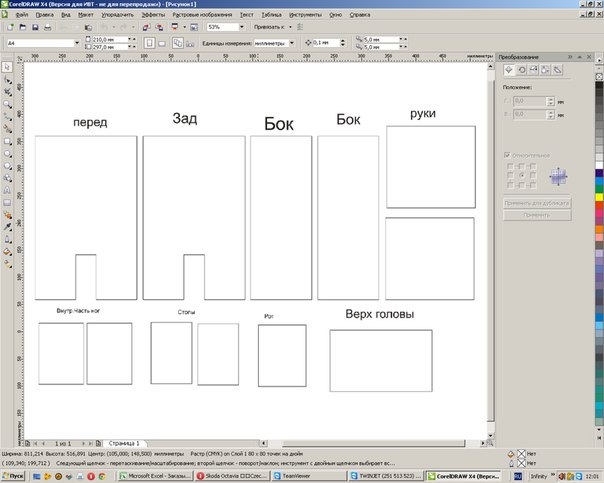
Task: Open the Файл menu
Action: (x=22, y=15)
